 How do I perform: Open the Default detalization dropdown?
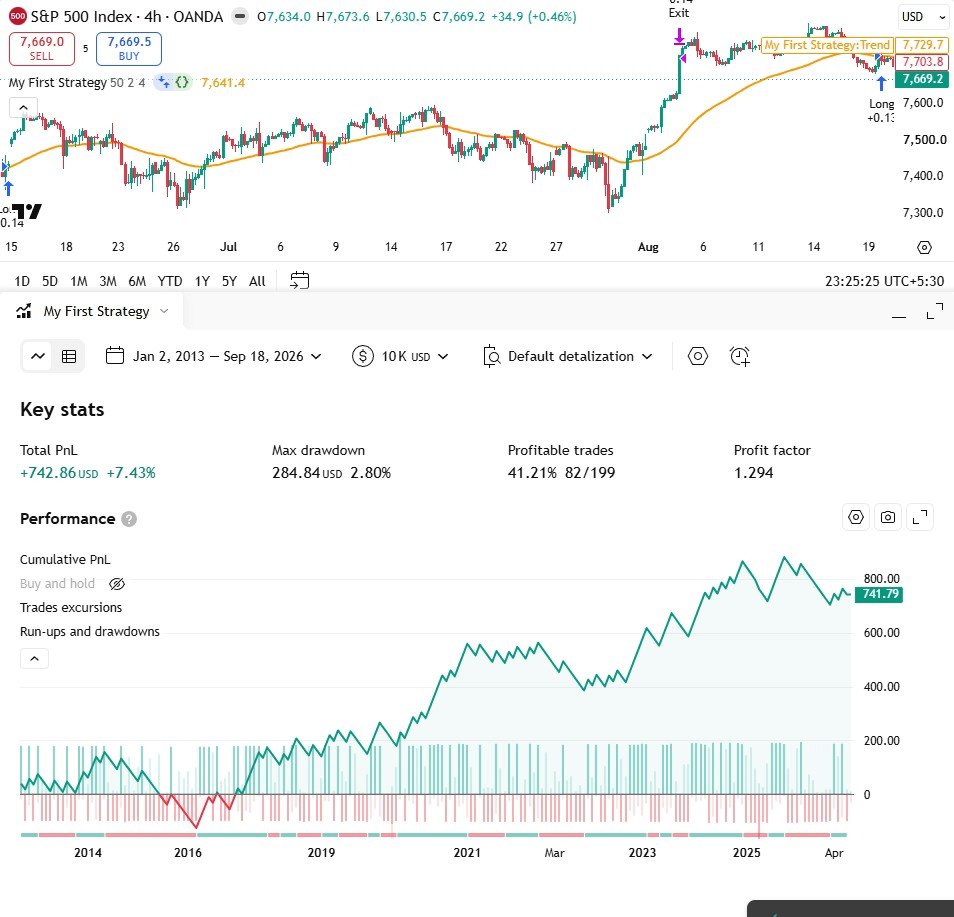tap(579, 356)
